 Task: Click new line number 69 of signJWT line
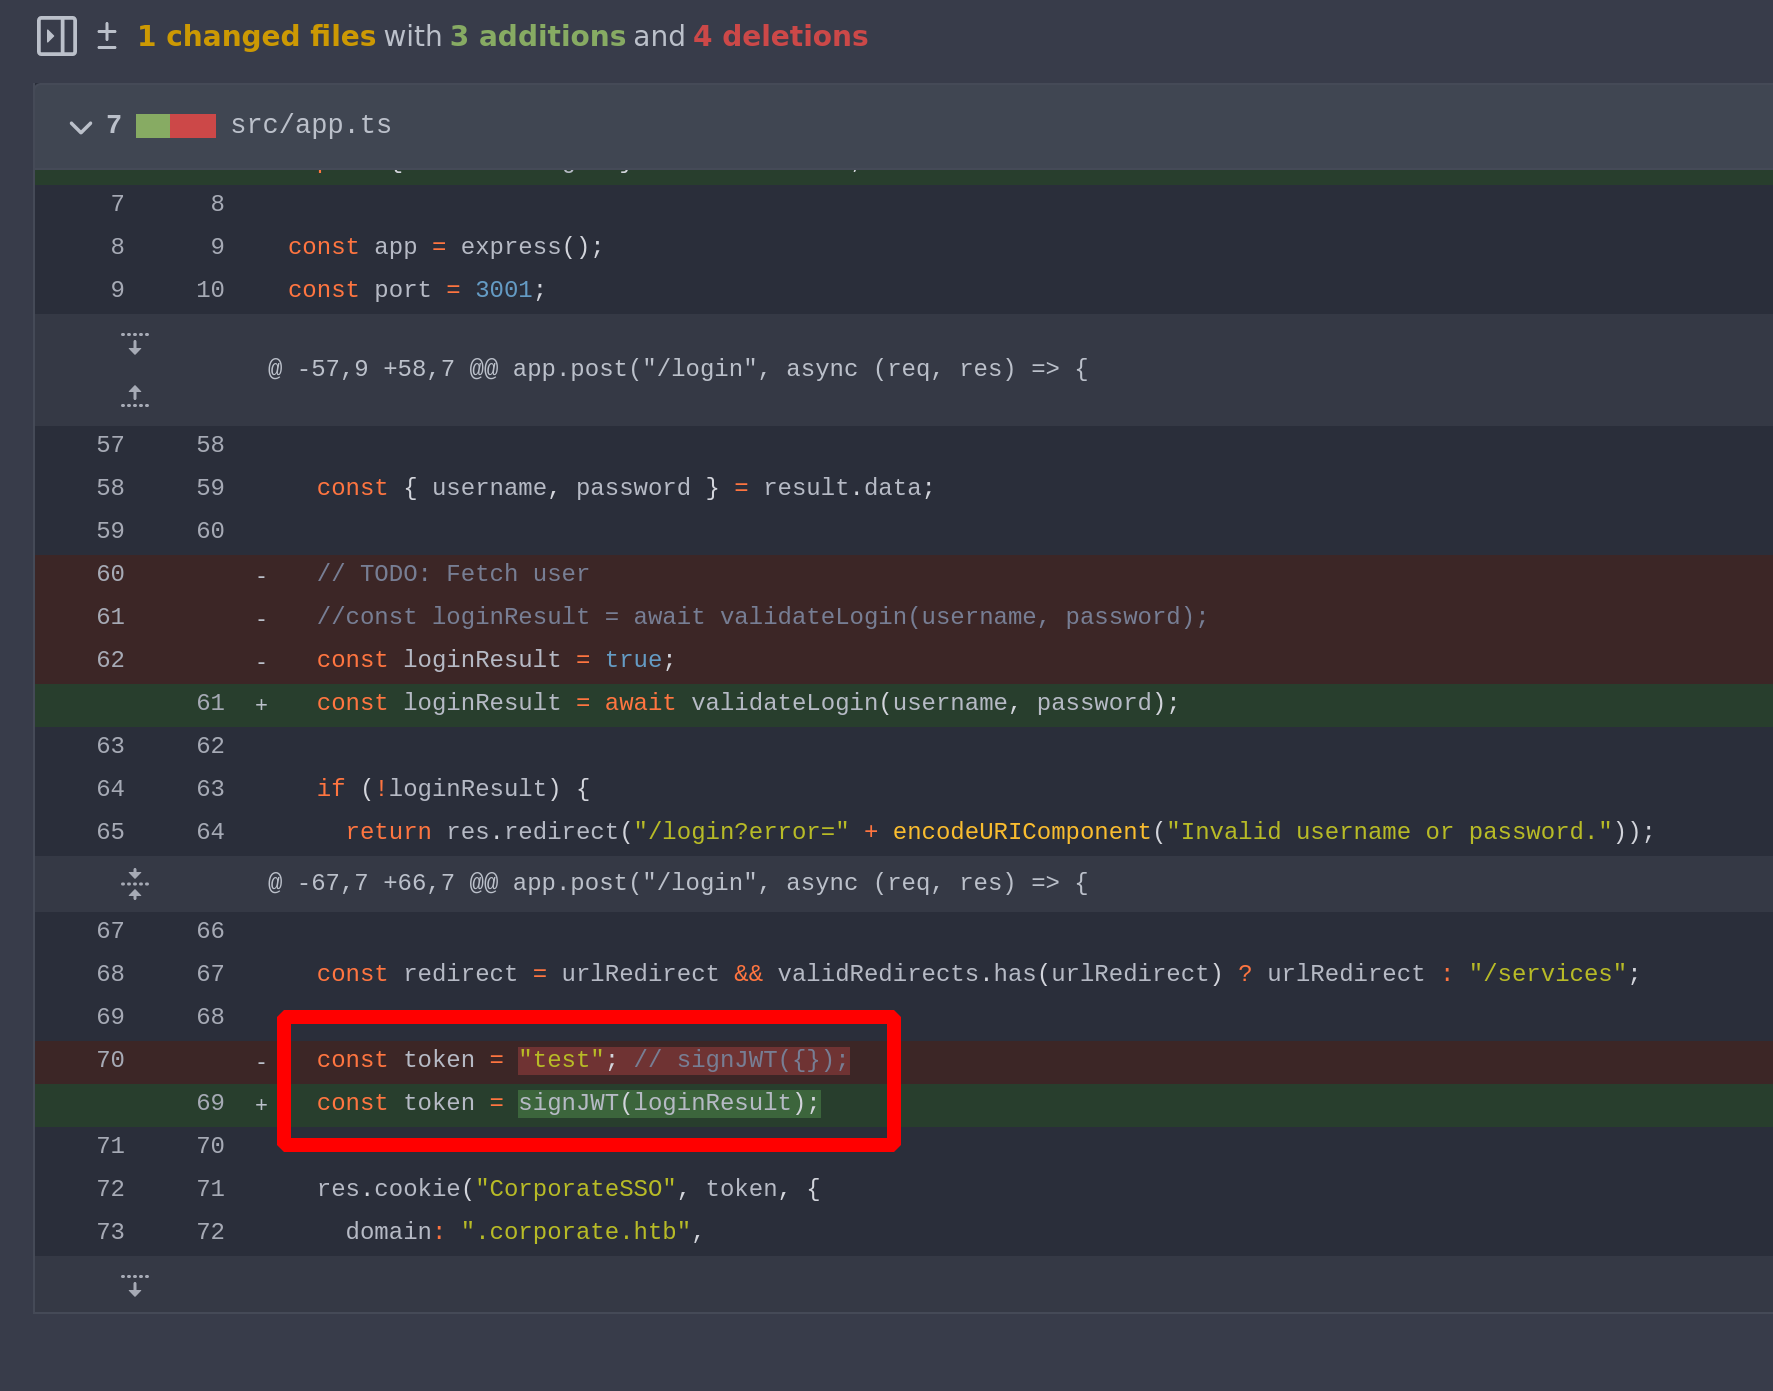coord(210,1103)
